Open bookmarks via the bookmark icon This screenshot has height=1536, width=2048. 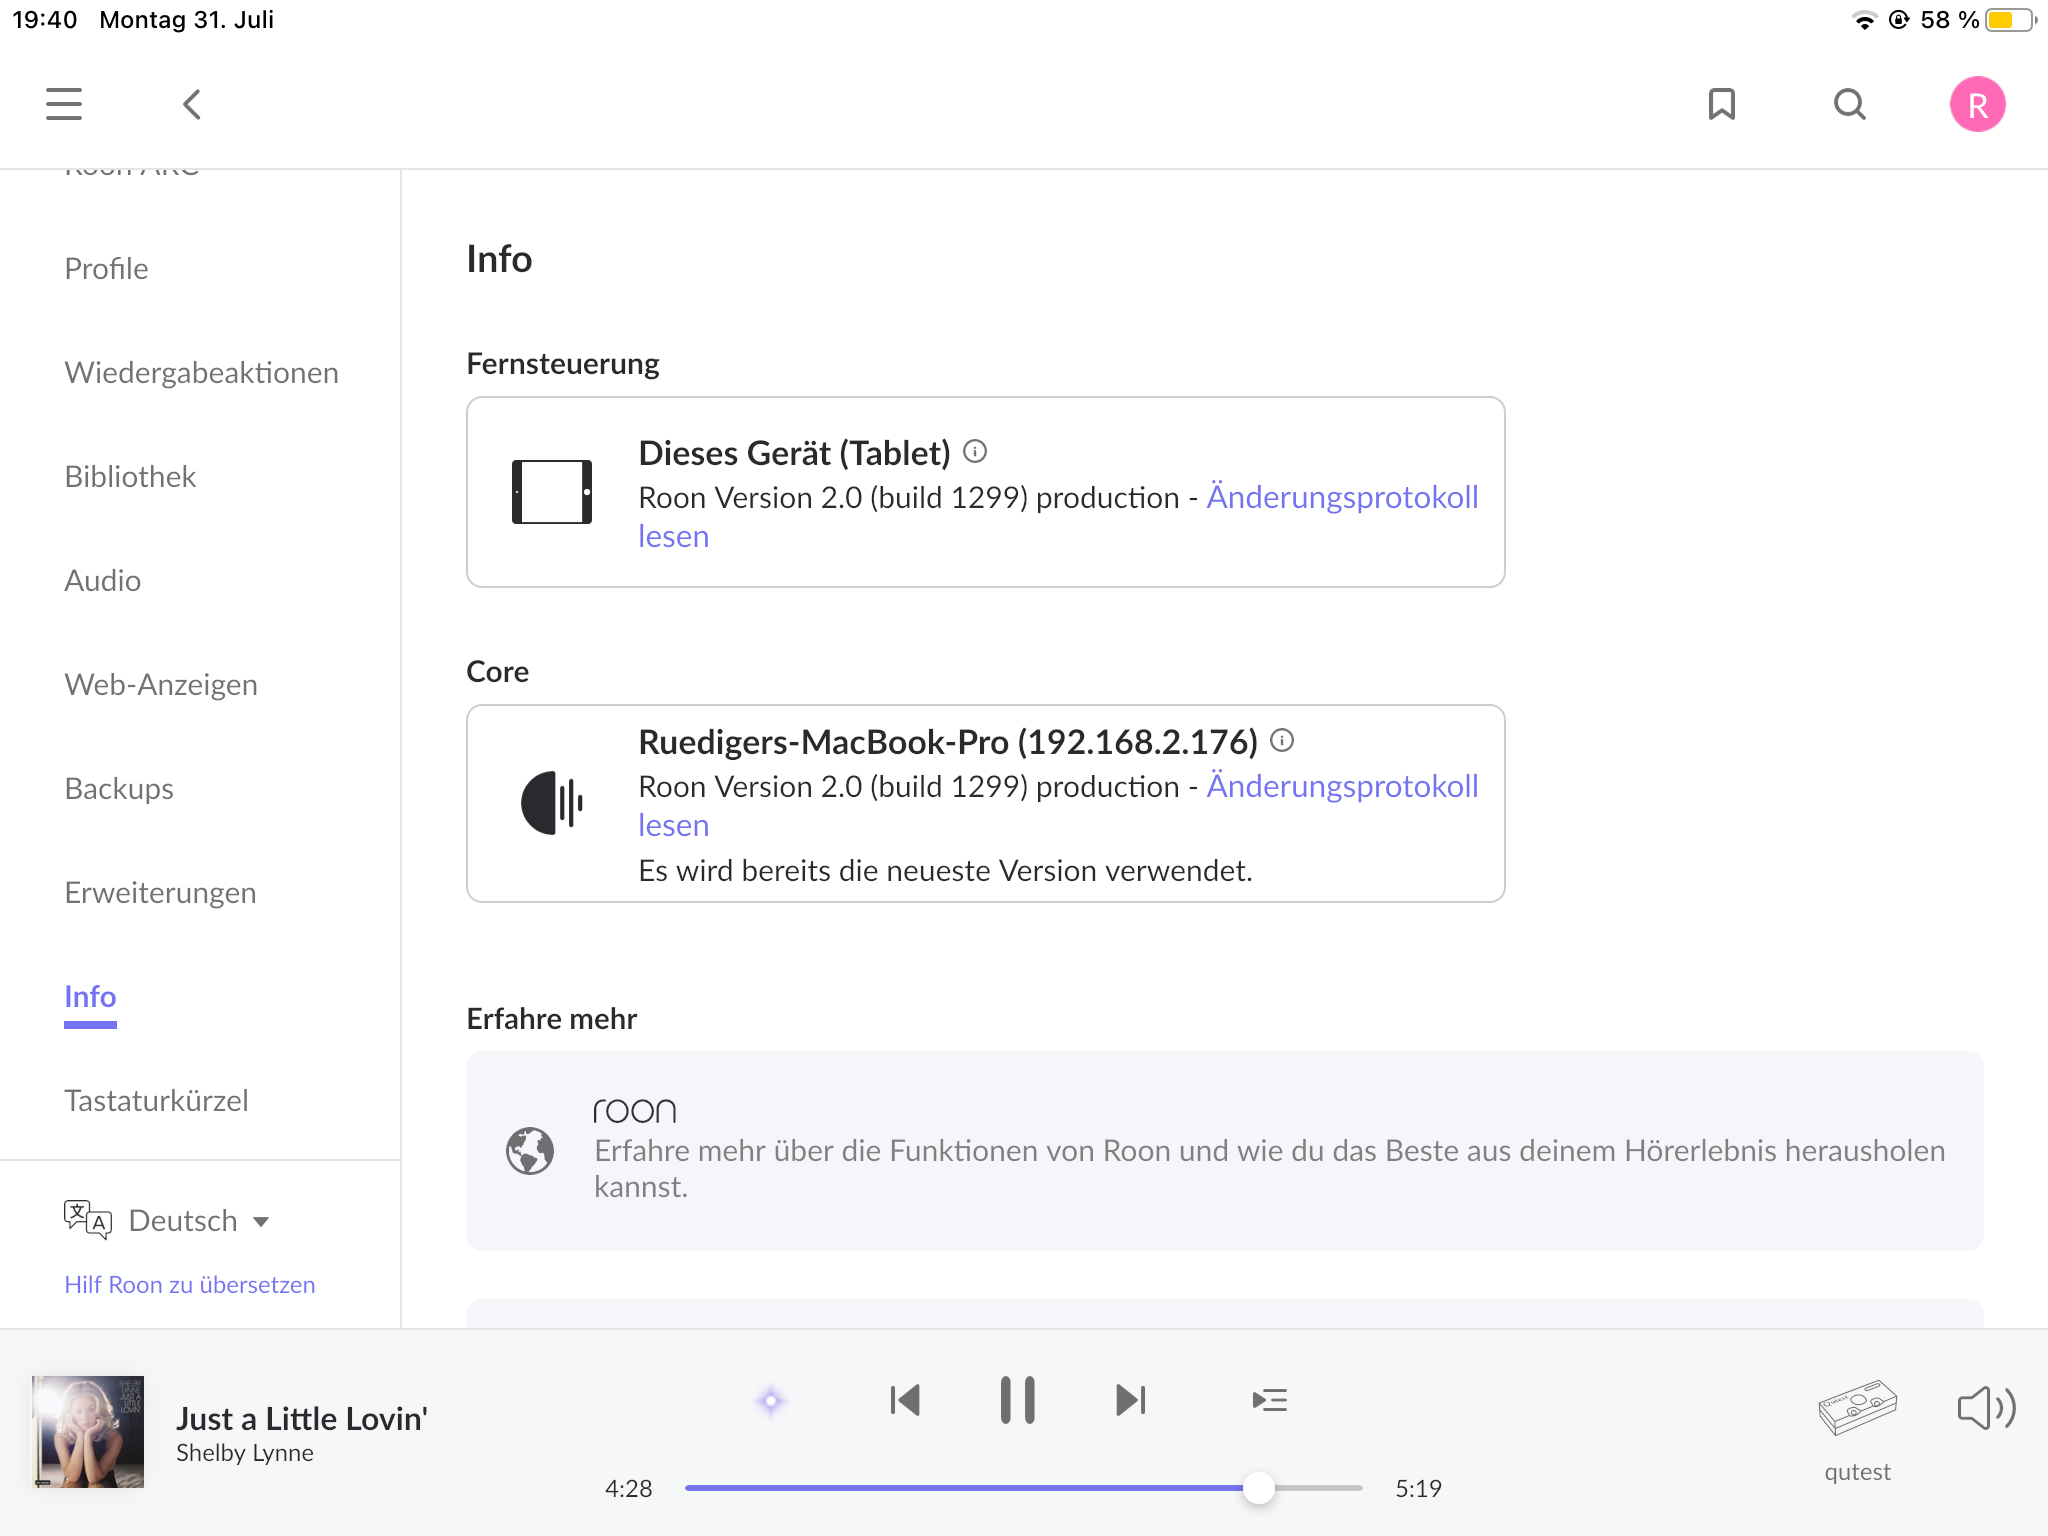click(x=1722, y=104)
